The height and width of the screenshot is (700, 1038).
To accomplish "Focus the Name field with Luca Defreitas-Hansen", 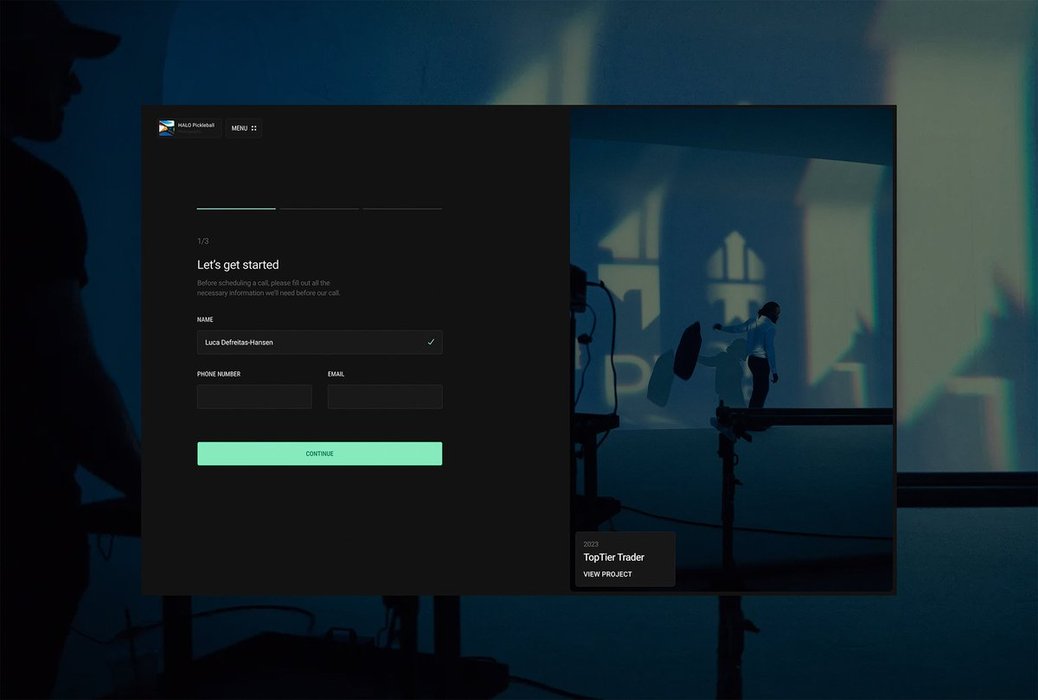I will 310,342.
